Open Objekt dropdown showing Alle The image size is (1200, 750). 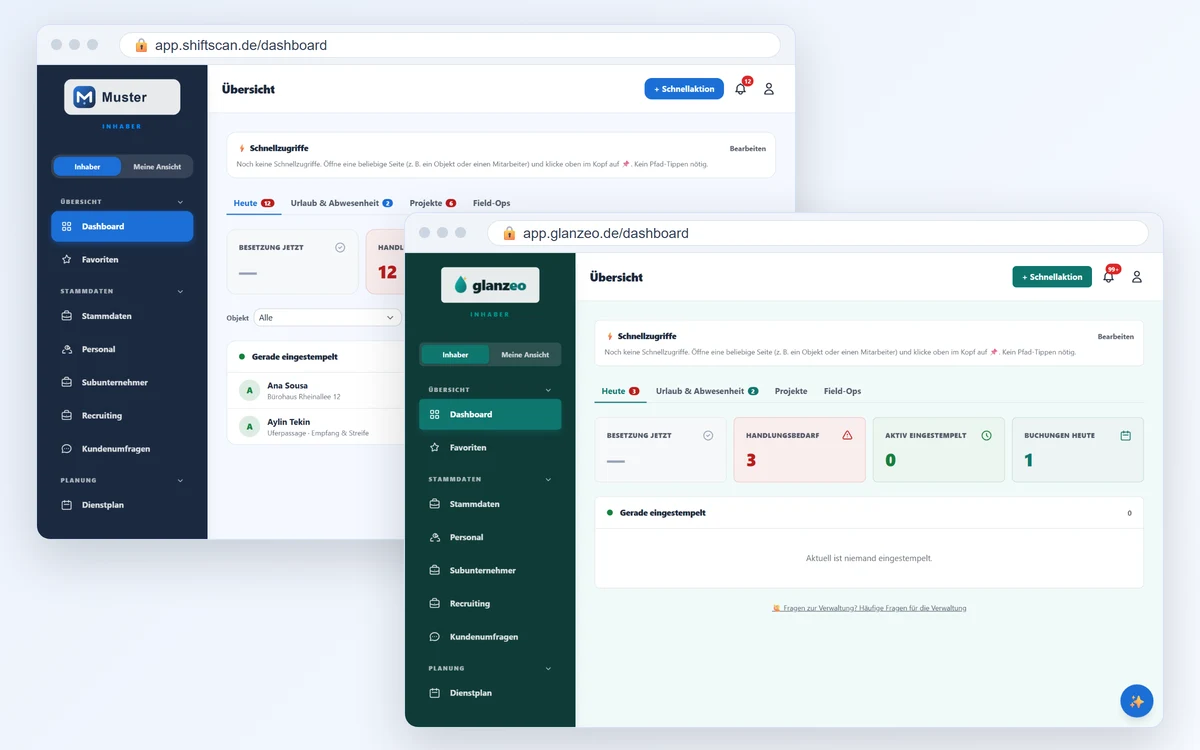tap(327, 317)
